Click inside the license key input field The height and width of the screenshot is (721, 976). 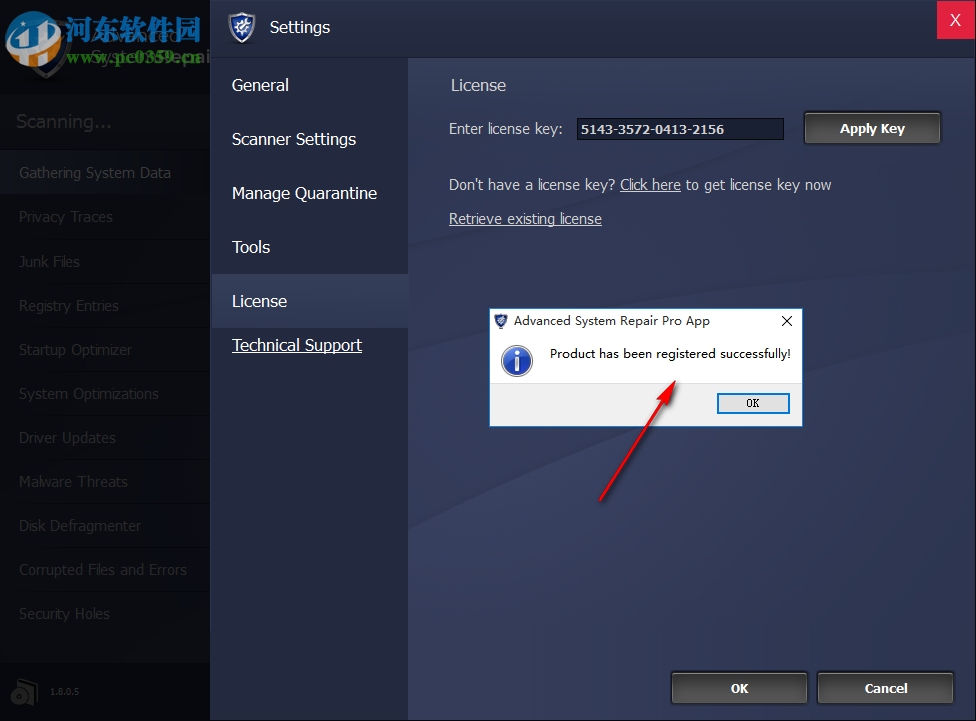680,128
